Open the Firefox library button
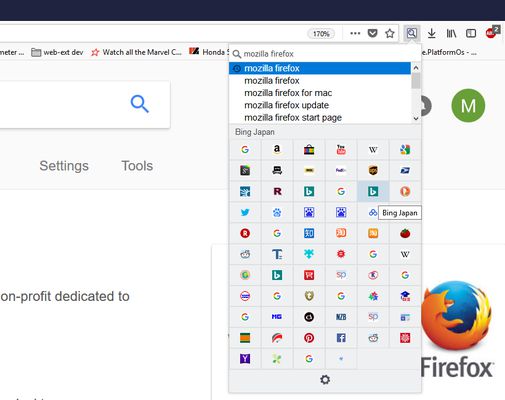Viewport: 505px width, 400px height. pyautogui.click(x=451, y=33)
